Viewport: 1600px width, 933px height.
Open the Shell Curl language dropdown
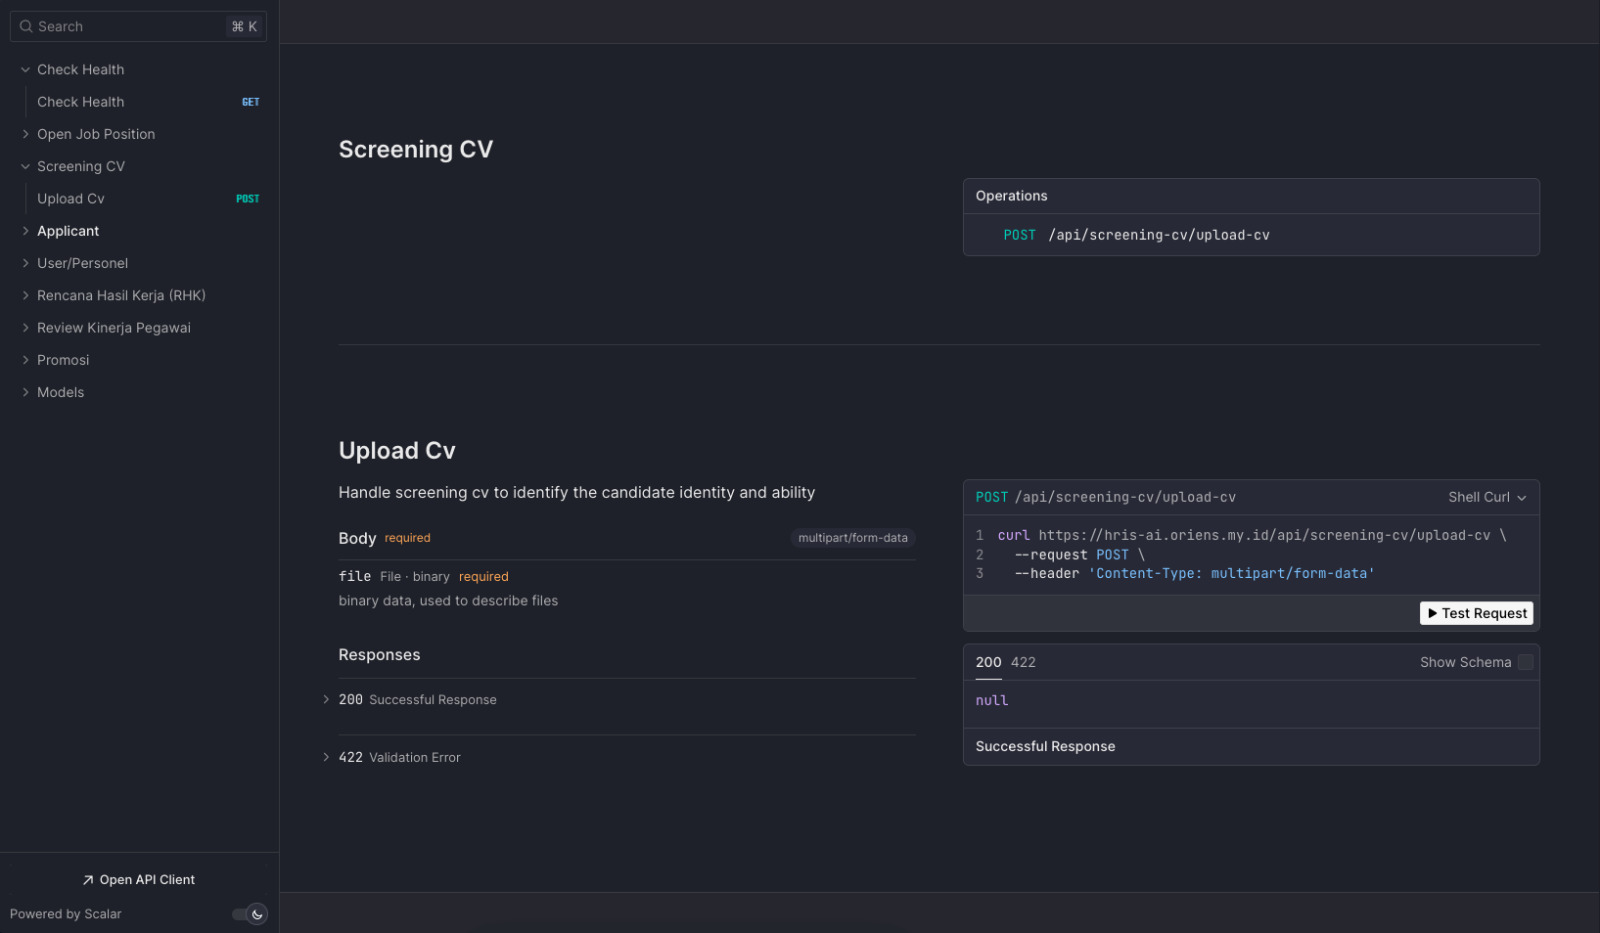(x=1486, y=497)
